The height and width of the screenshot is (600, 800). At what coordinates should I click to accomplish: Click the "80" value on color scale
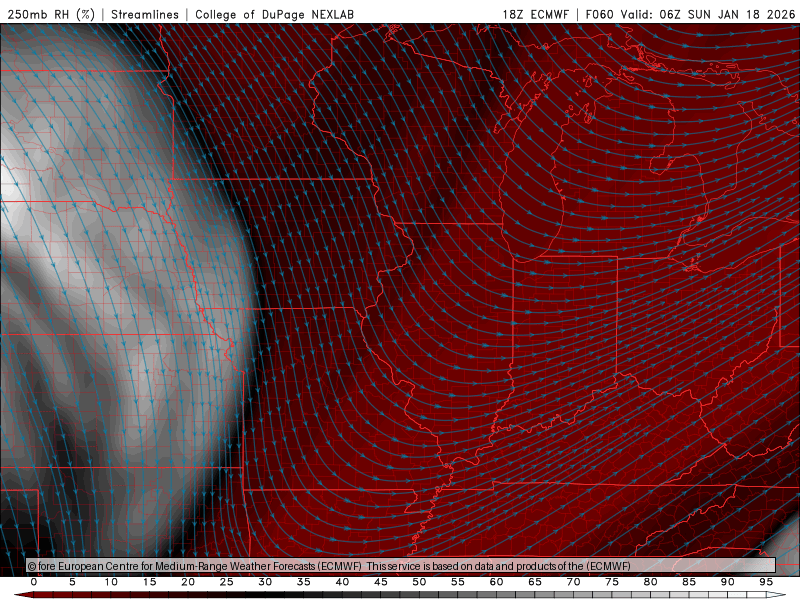pos(651,582)
